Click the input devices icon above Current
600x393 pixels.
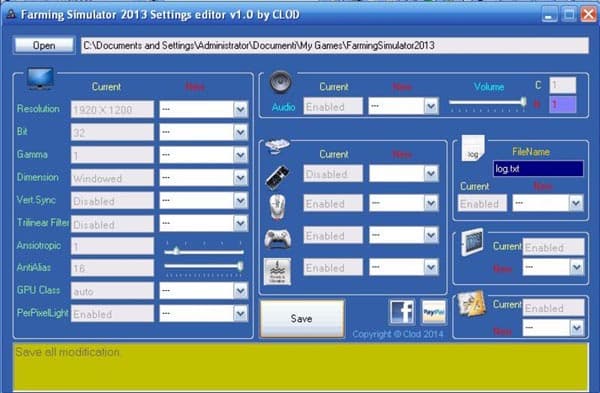pyautogui.click(x=277, y=146)
